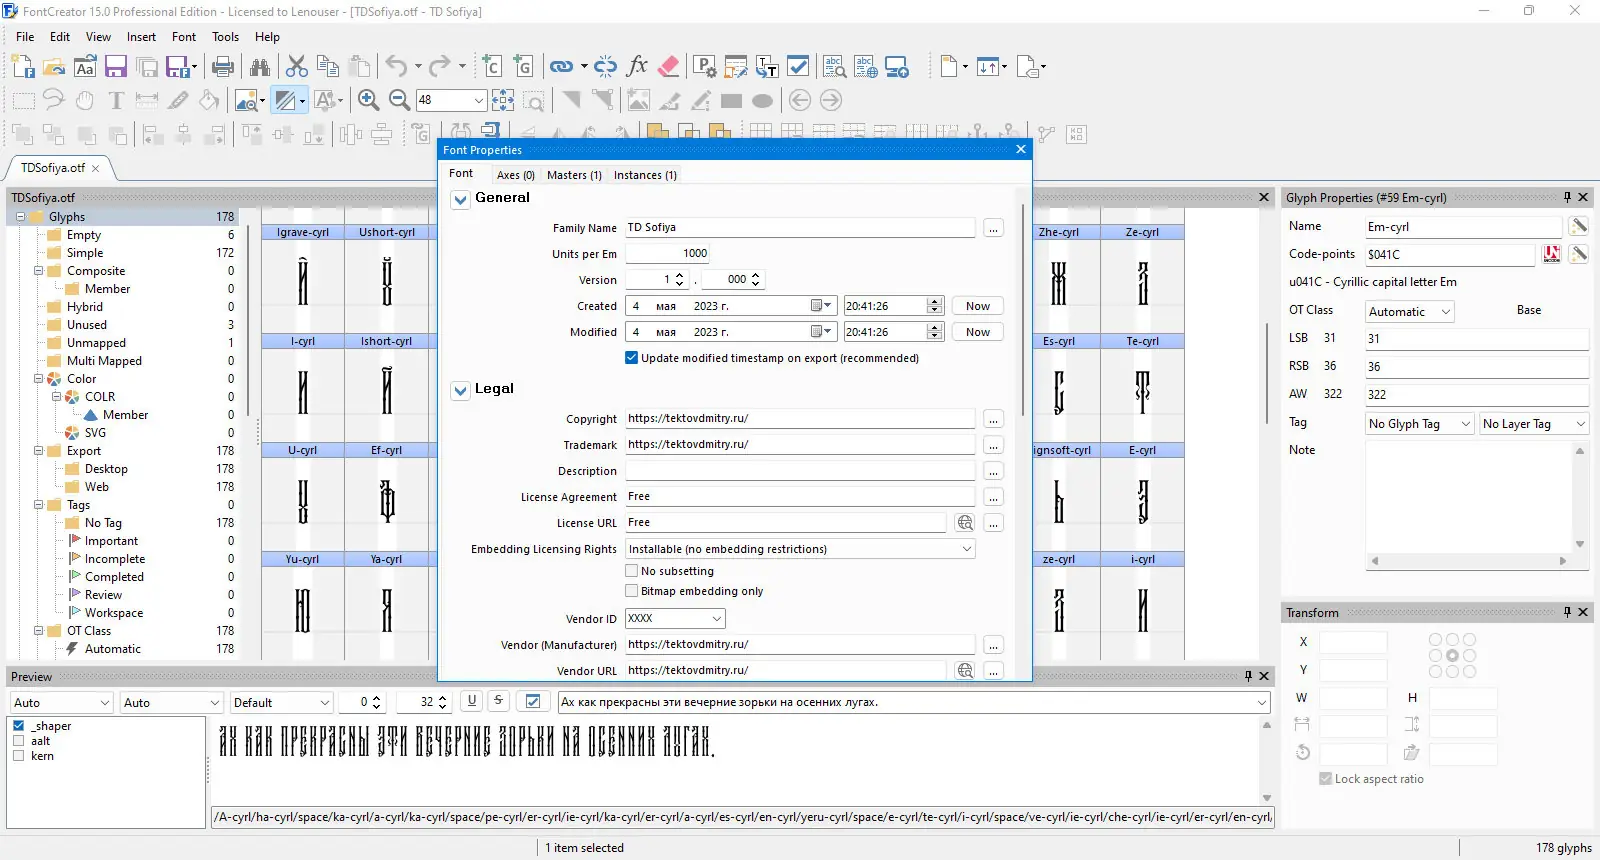Open the Tools menu

point(225,37)
